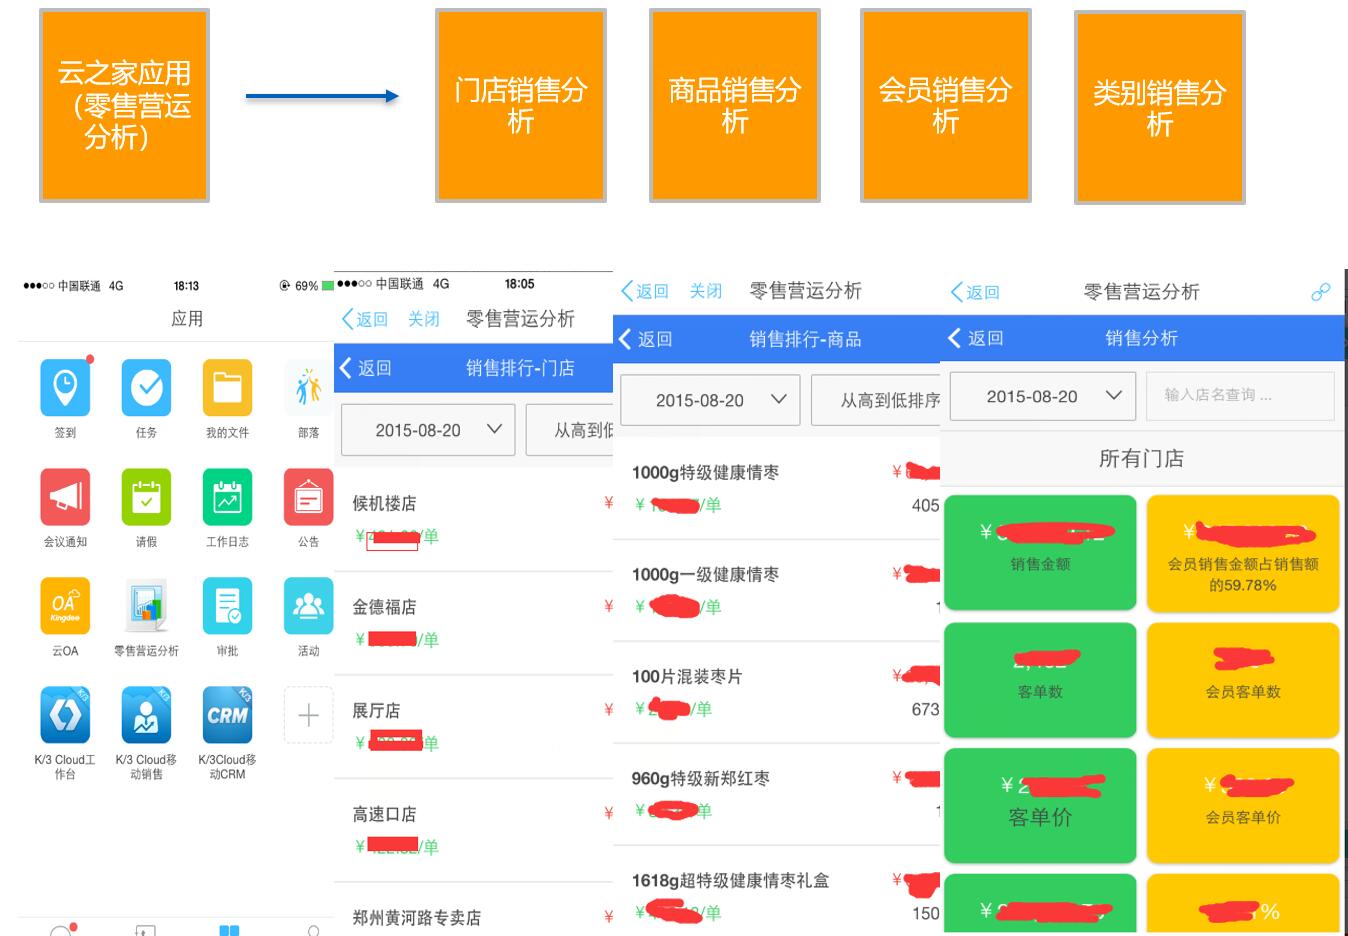The height and width of the screenshot is (936, 1348).
Task: Open the green 客单价 card
Action: pos(1040,805)
